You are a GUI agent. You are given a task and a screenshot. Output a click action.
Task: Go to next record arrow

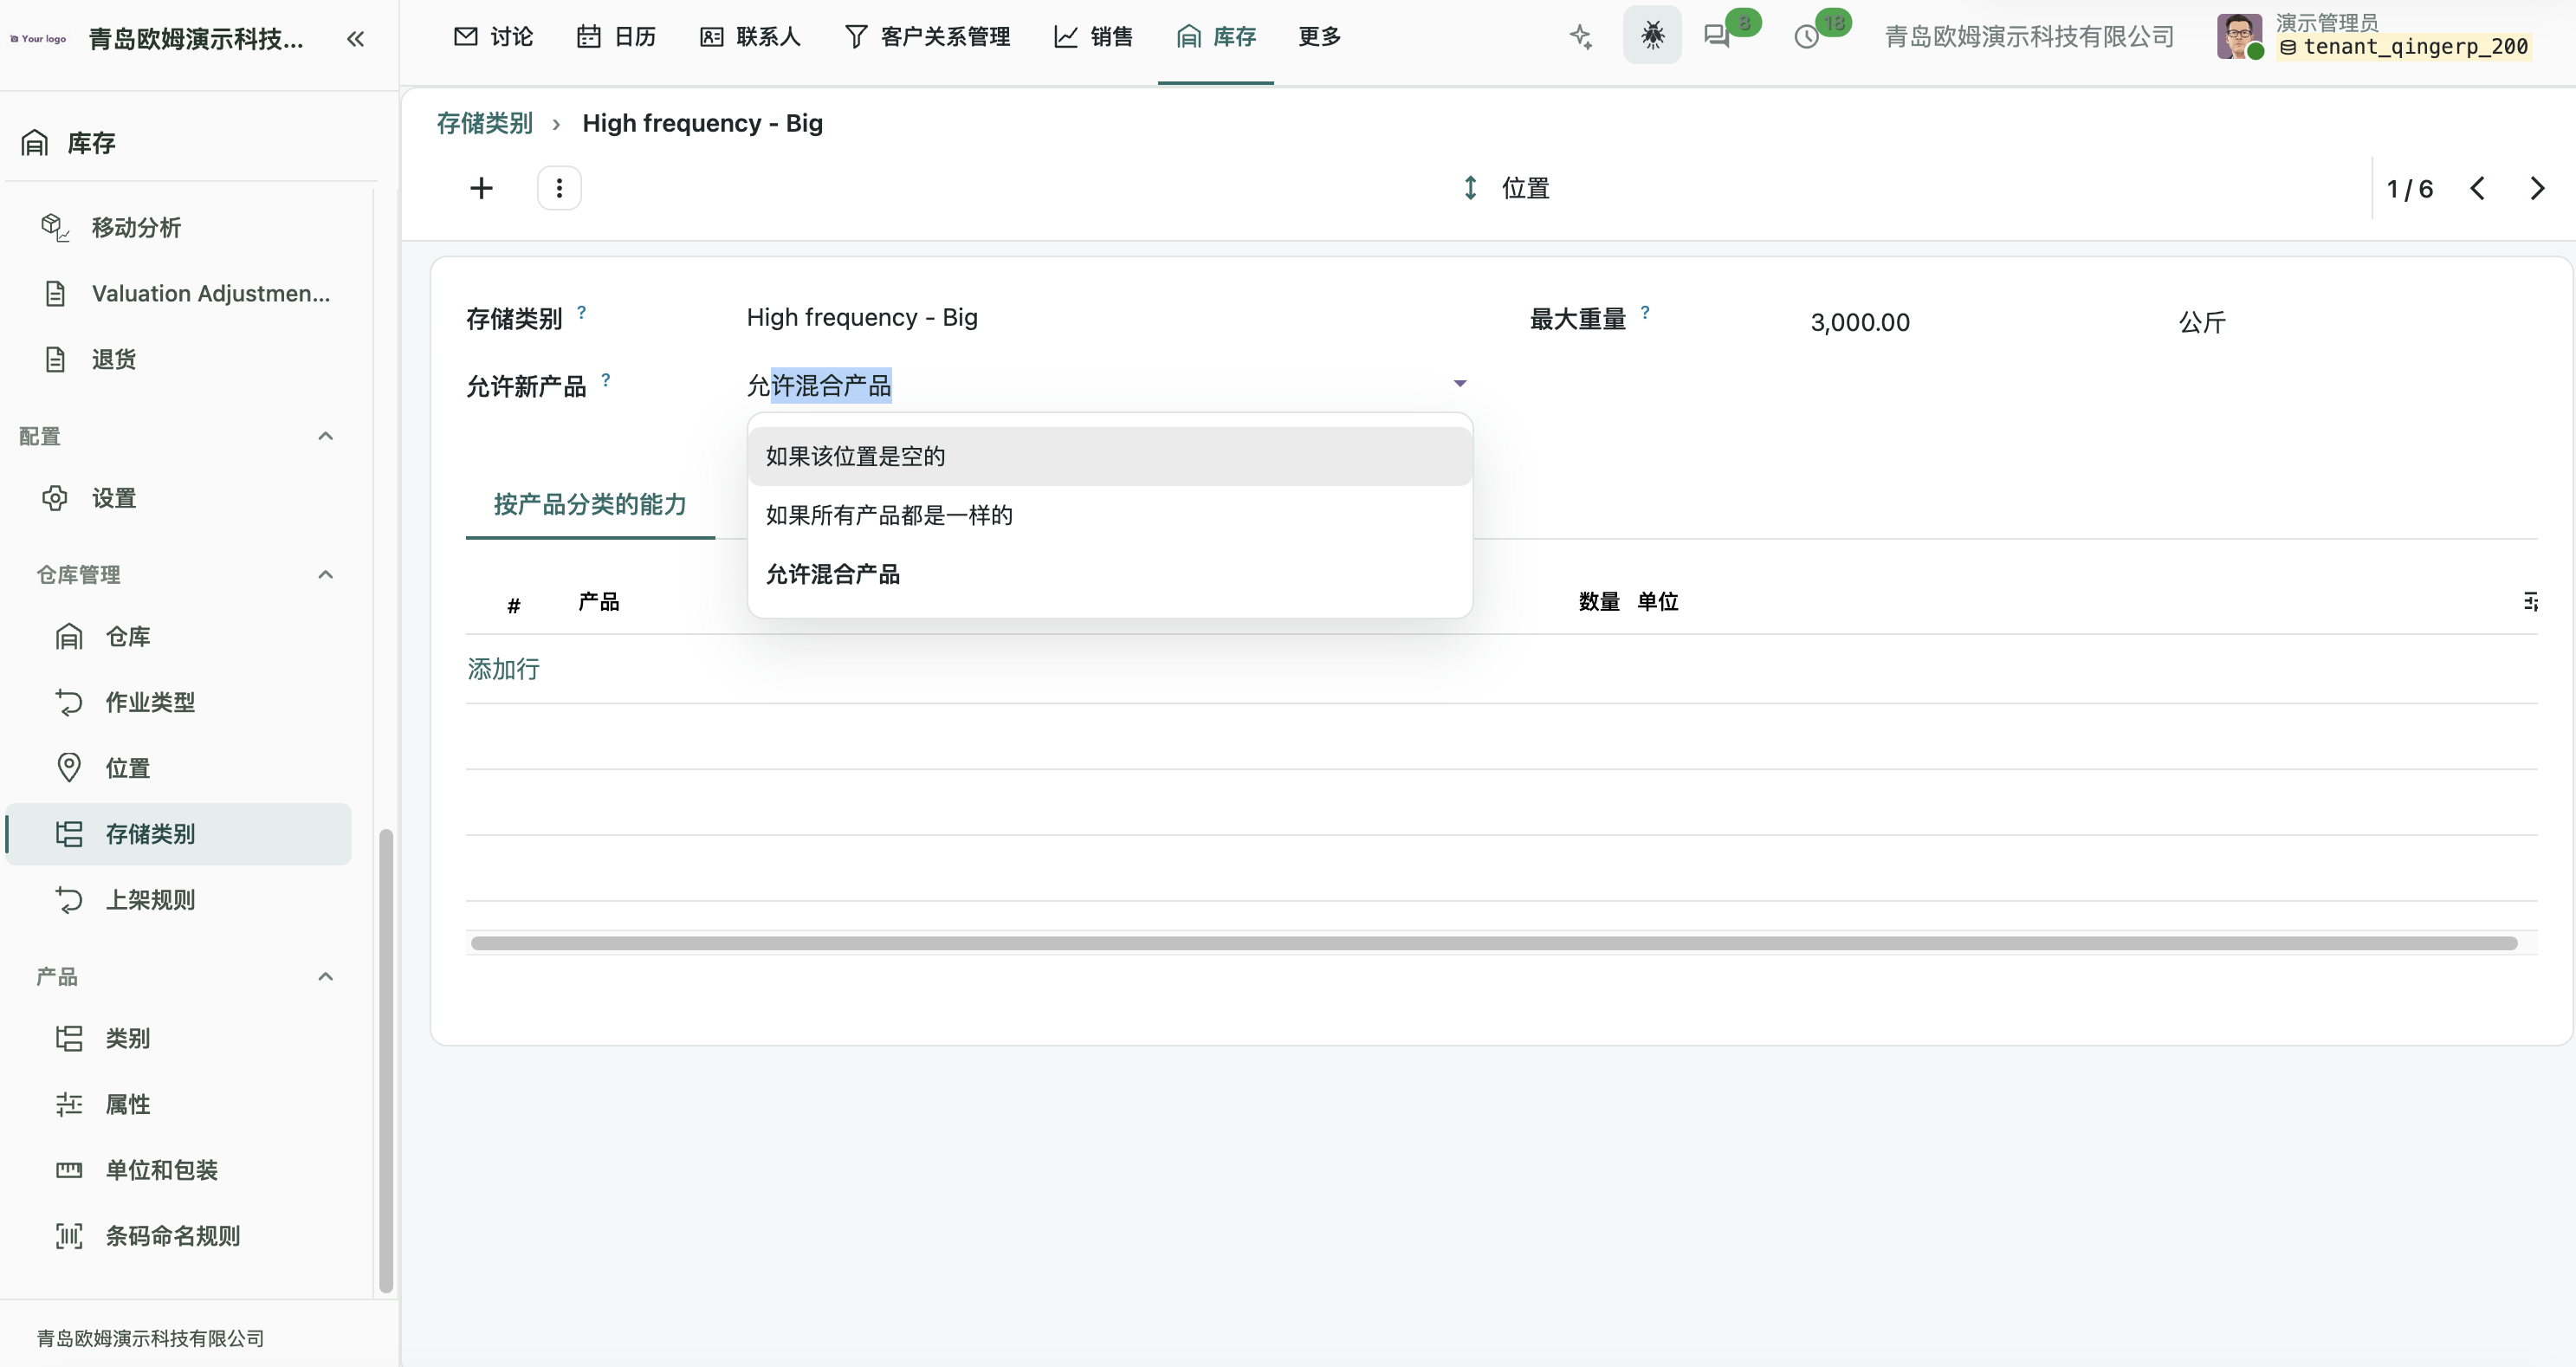(2537, 188)
